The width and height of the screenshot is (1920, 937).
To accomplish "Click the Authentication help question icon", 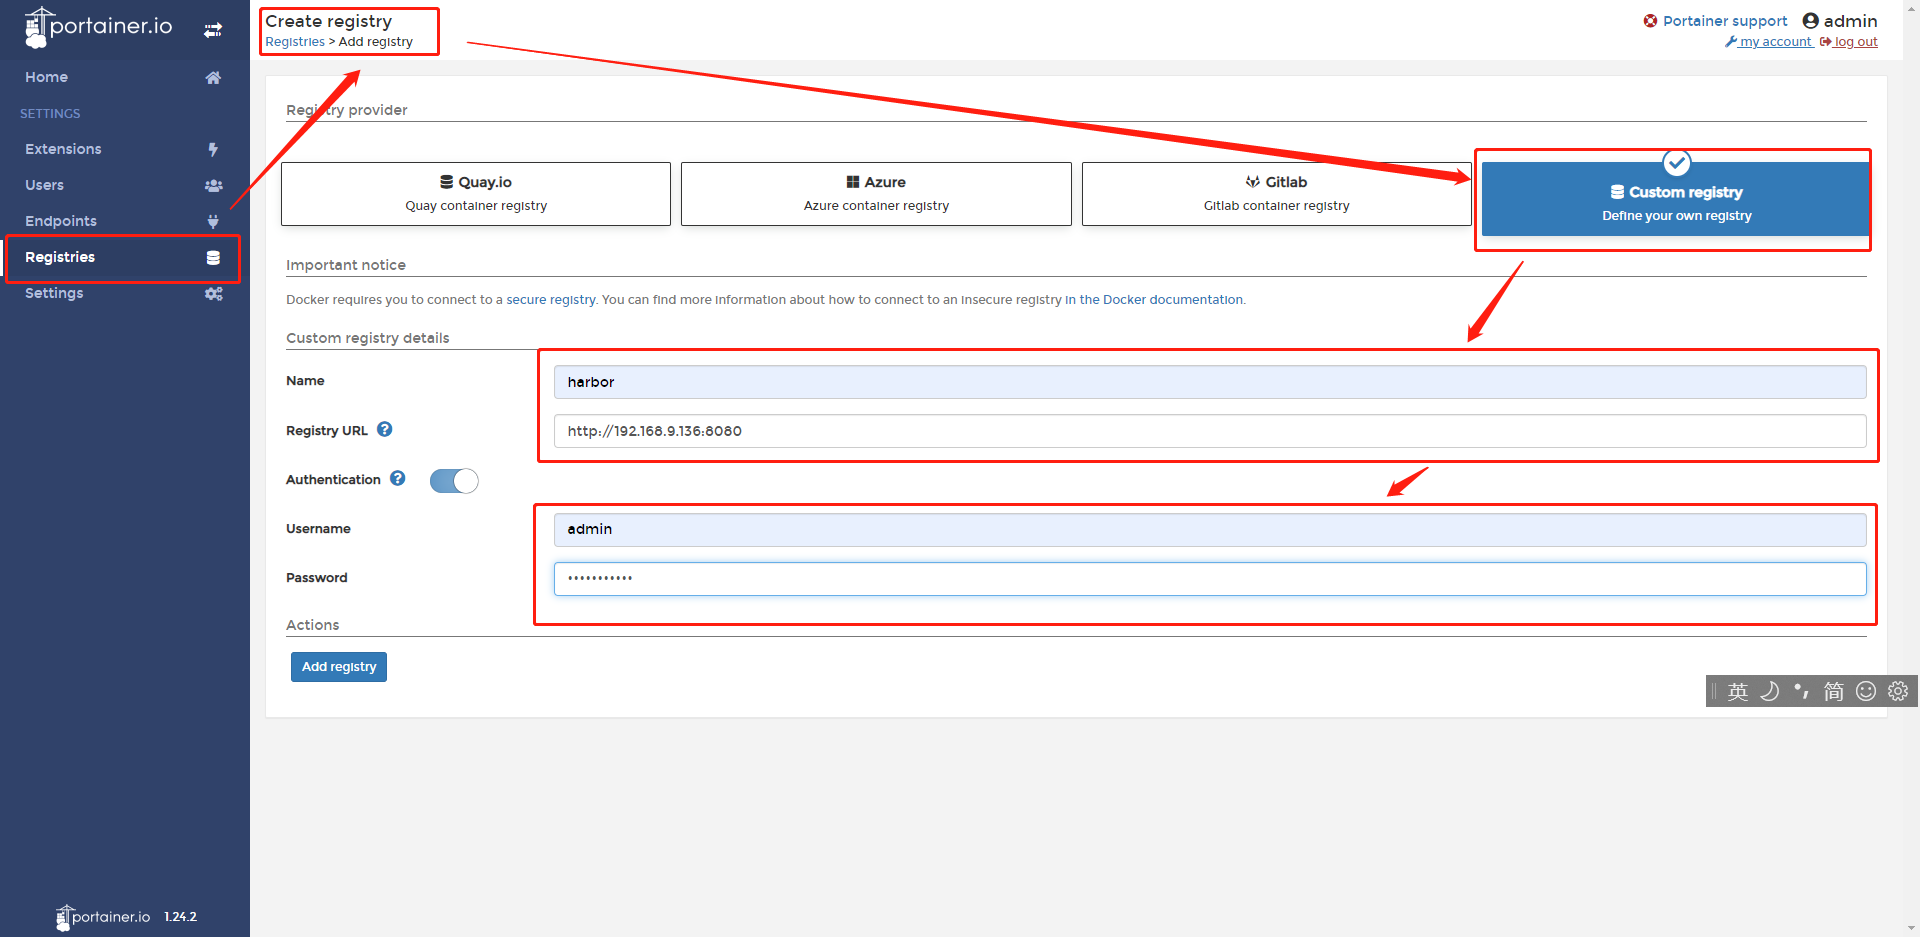I will 398,478.
